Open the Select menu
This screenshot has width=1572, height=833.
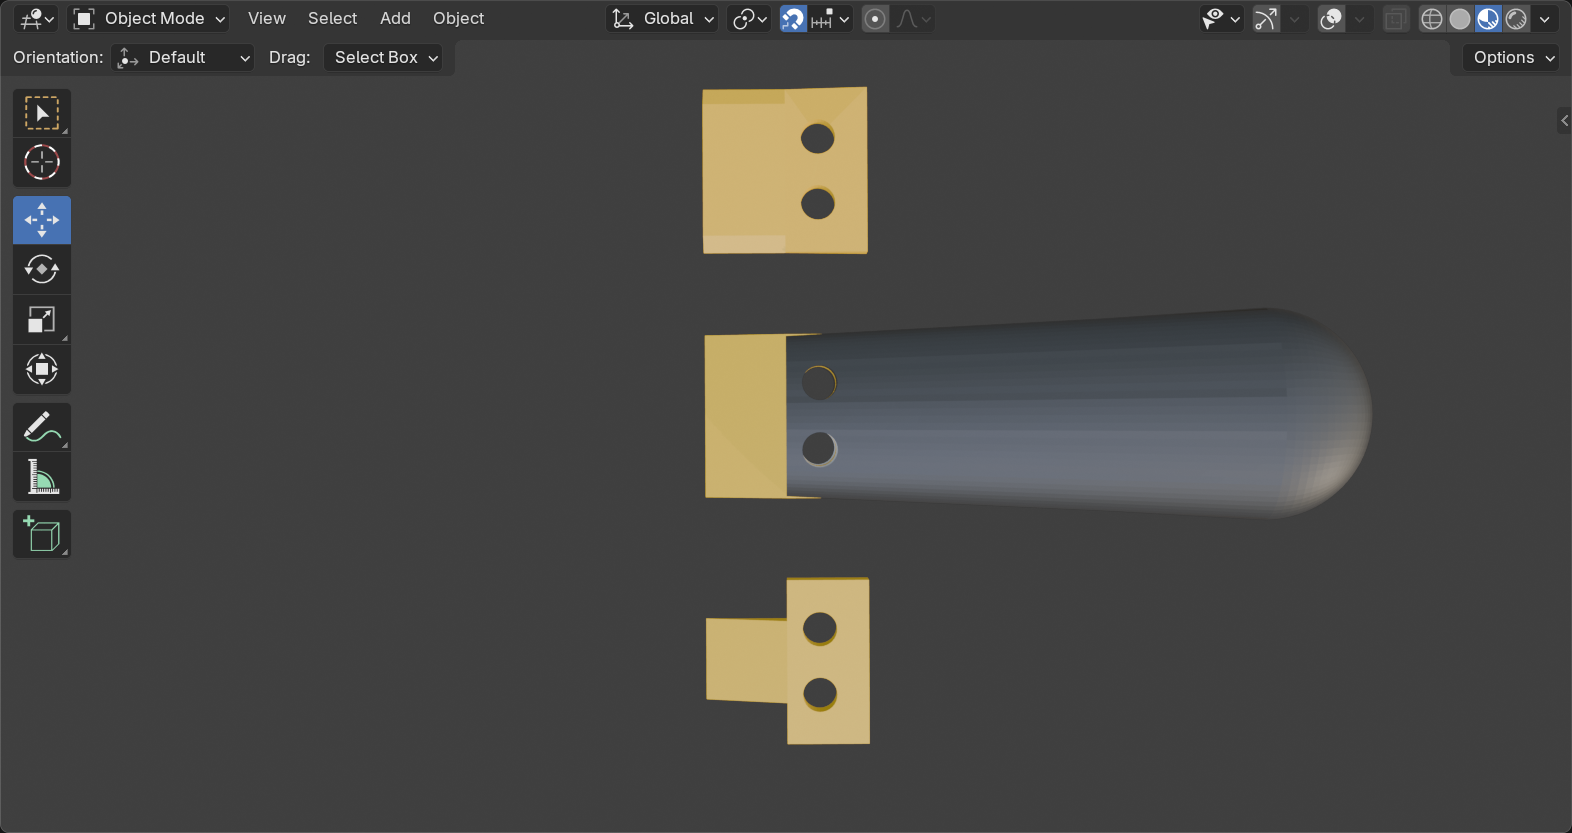point(332,18)
